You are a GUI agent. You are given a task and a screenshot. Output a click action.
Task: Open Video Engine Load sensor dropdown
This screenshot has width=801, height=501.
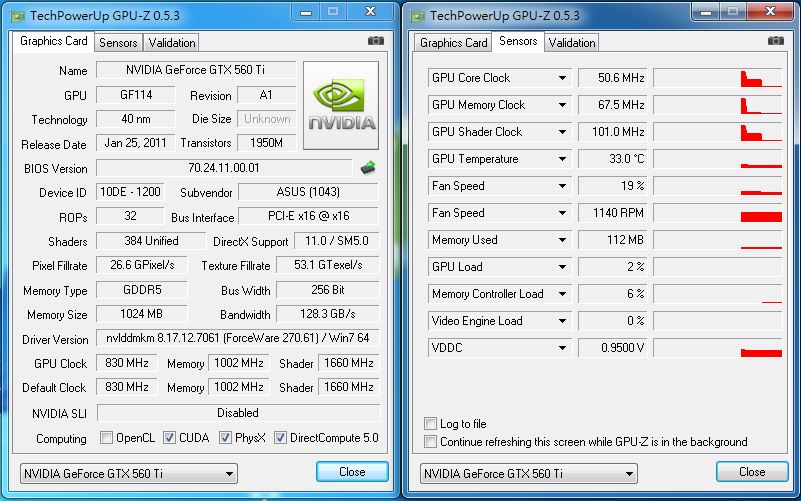click(x=562, y=321)
